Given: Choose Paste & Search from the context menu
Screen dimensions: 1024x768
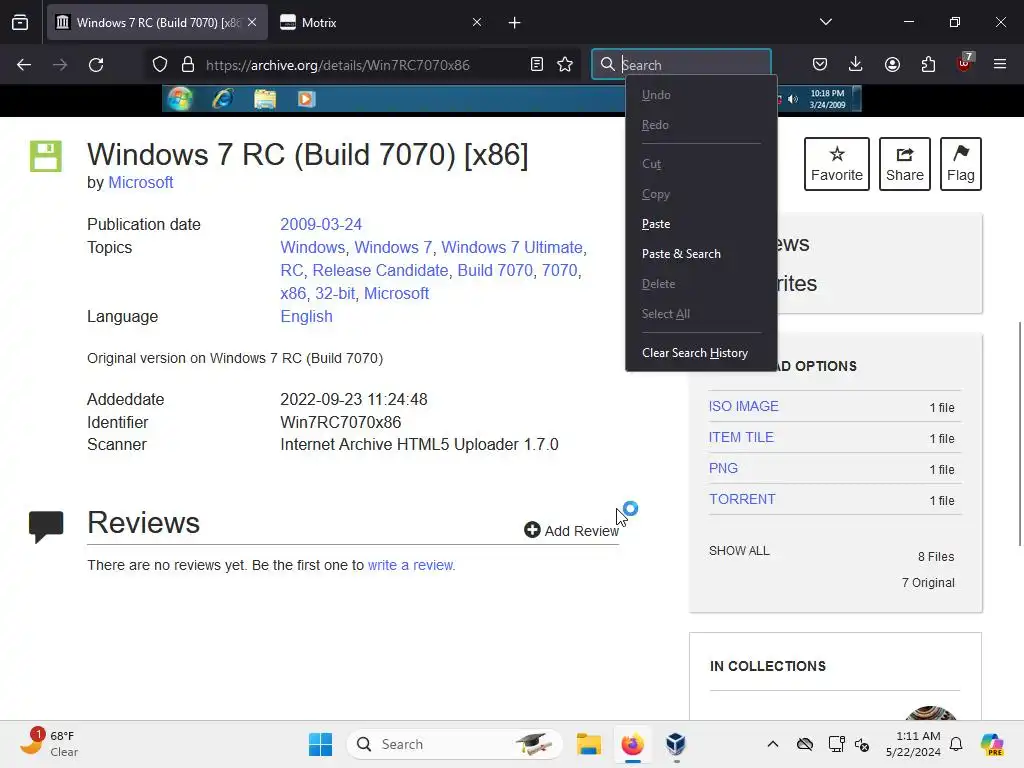Looking at the screenshot, I should click(x=701, y=254).
